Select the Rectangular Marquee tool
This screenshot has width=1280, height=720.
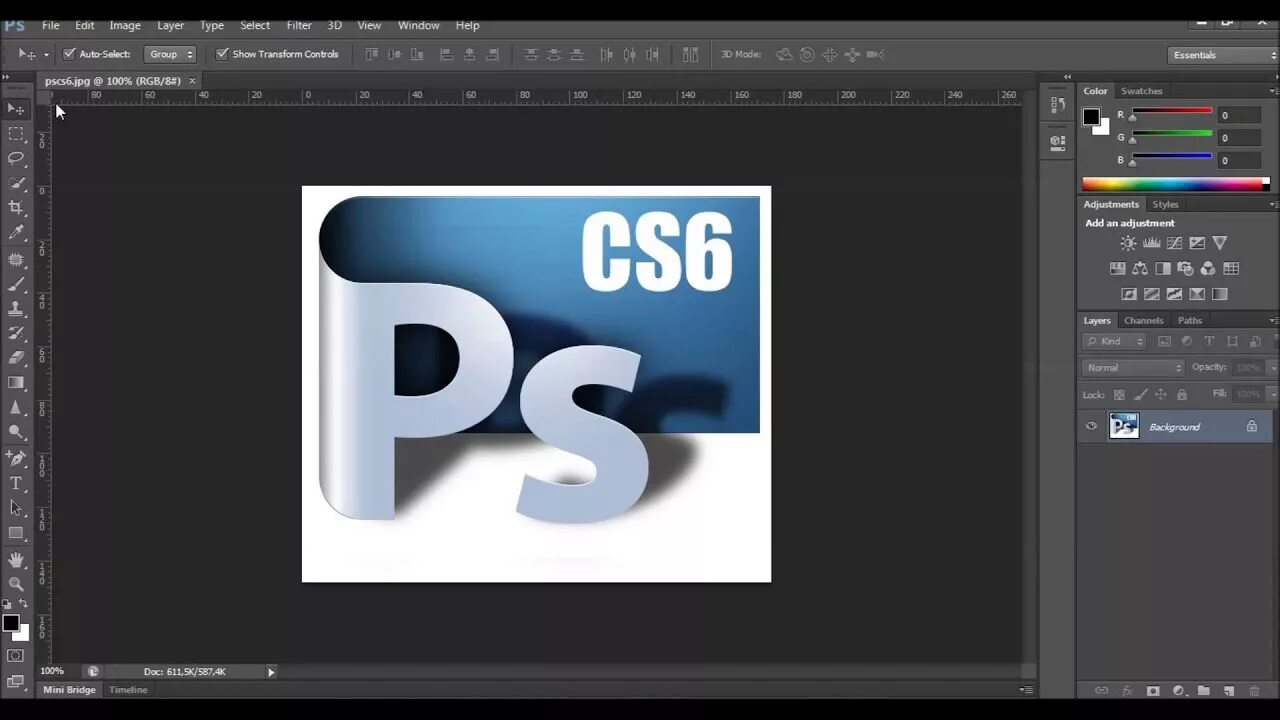pos(16,133)
